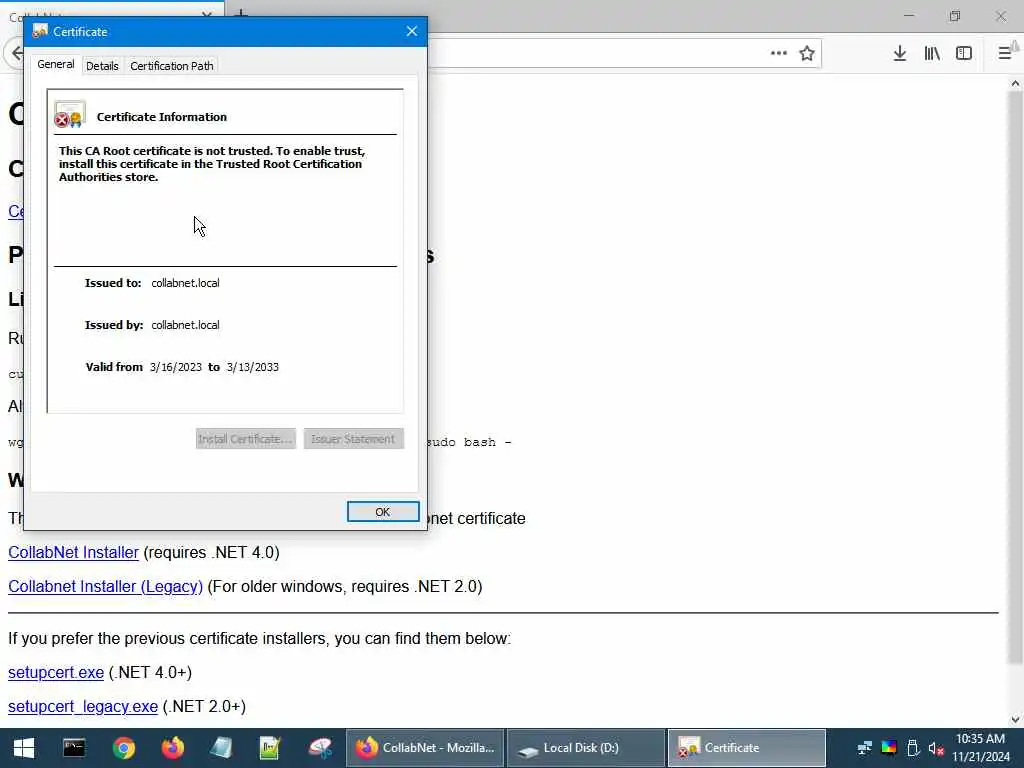Viewport: 1024px width, 768px height.
Task: Switch to the Details tab
Action: (102, 66)
